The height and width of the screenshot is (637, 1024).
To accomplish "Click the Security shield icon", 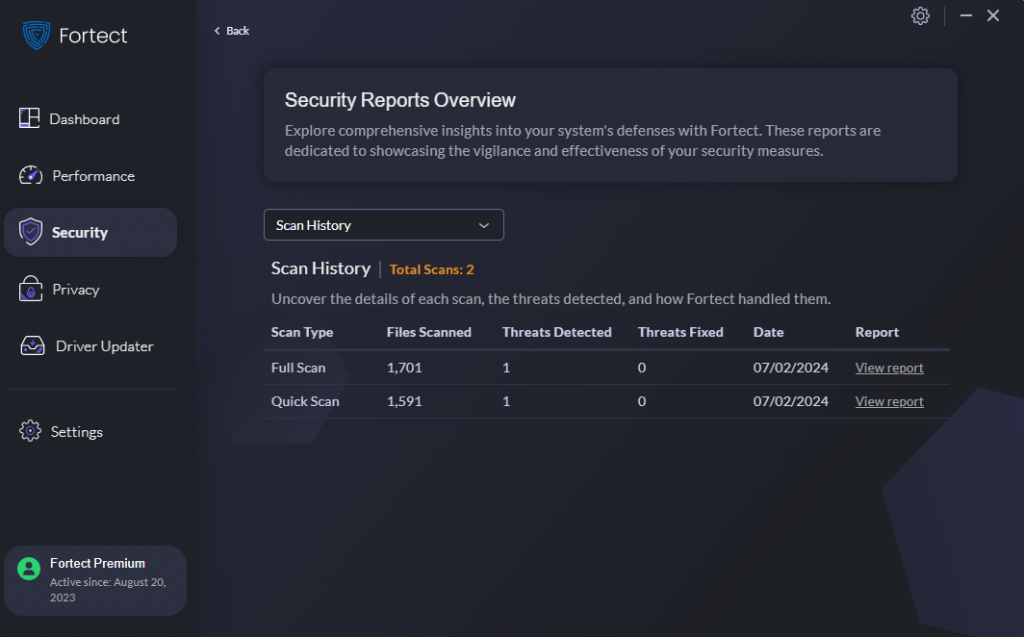I will (x=31, y=232).
